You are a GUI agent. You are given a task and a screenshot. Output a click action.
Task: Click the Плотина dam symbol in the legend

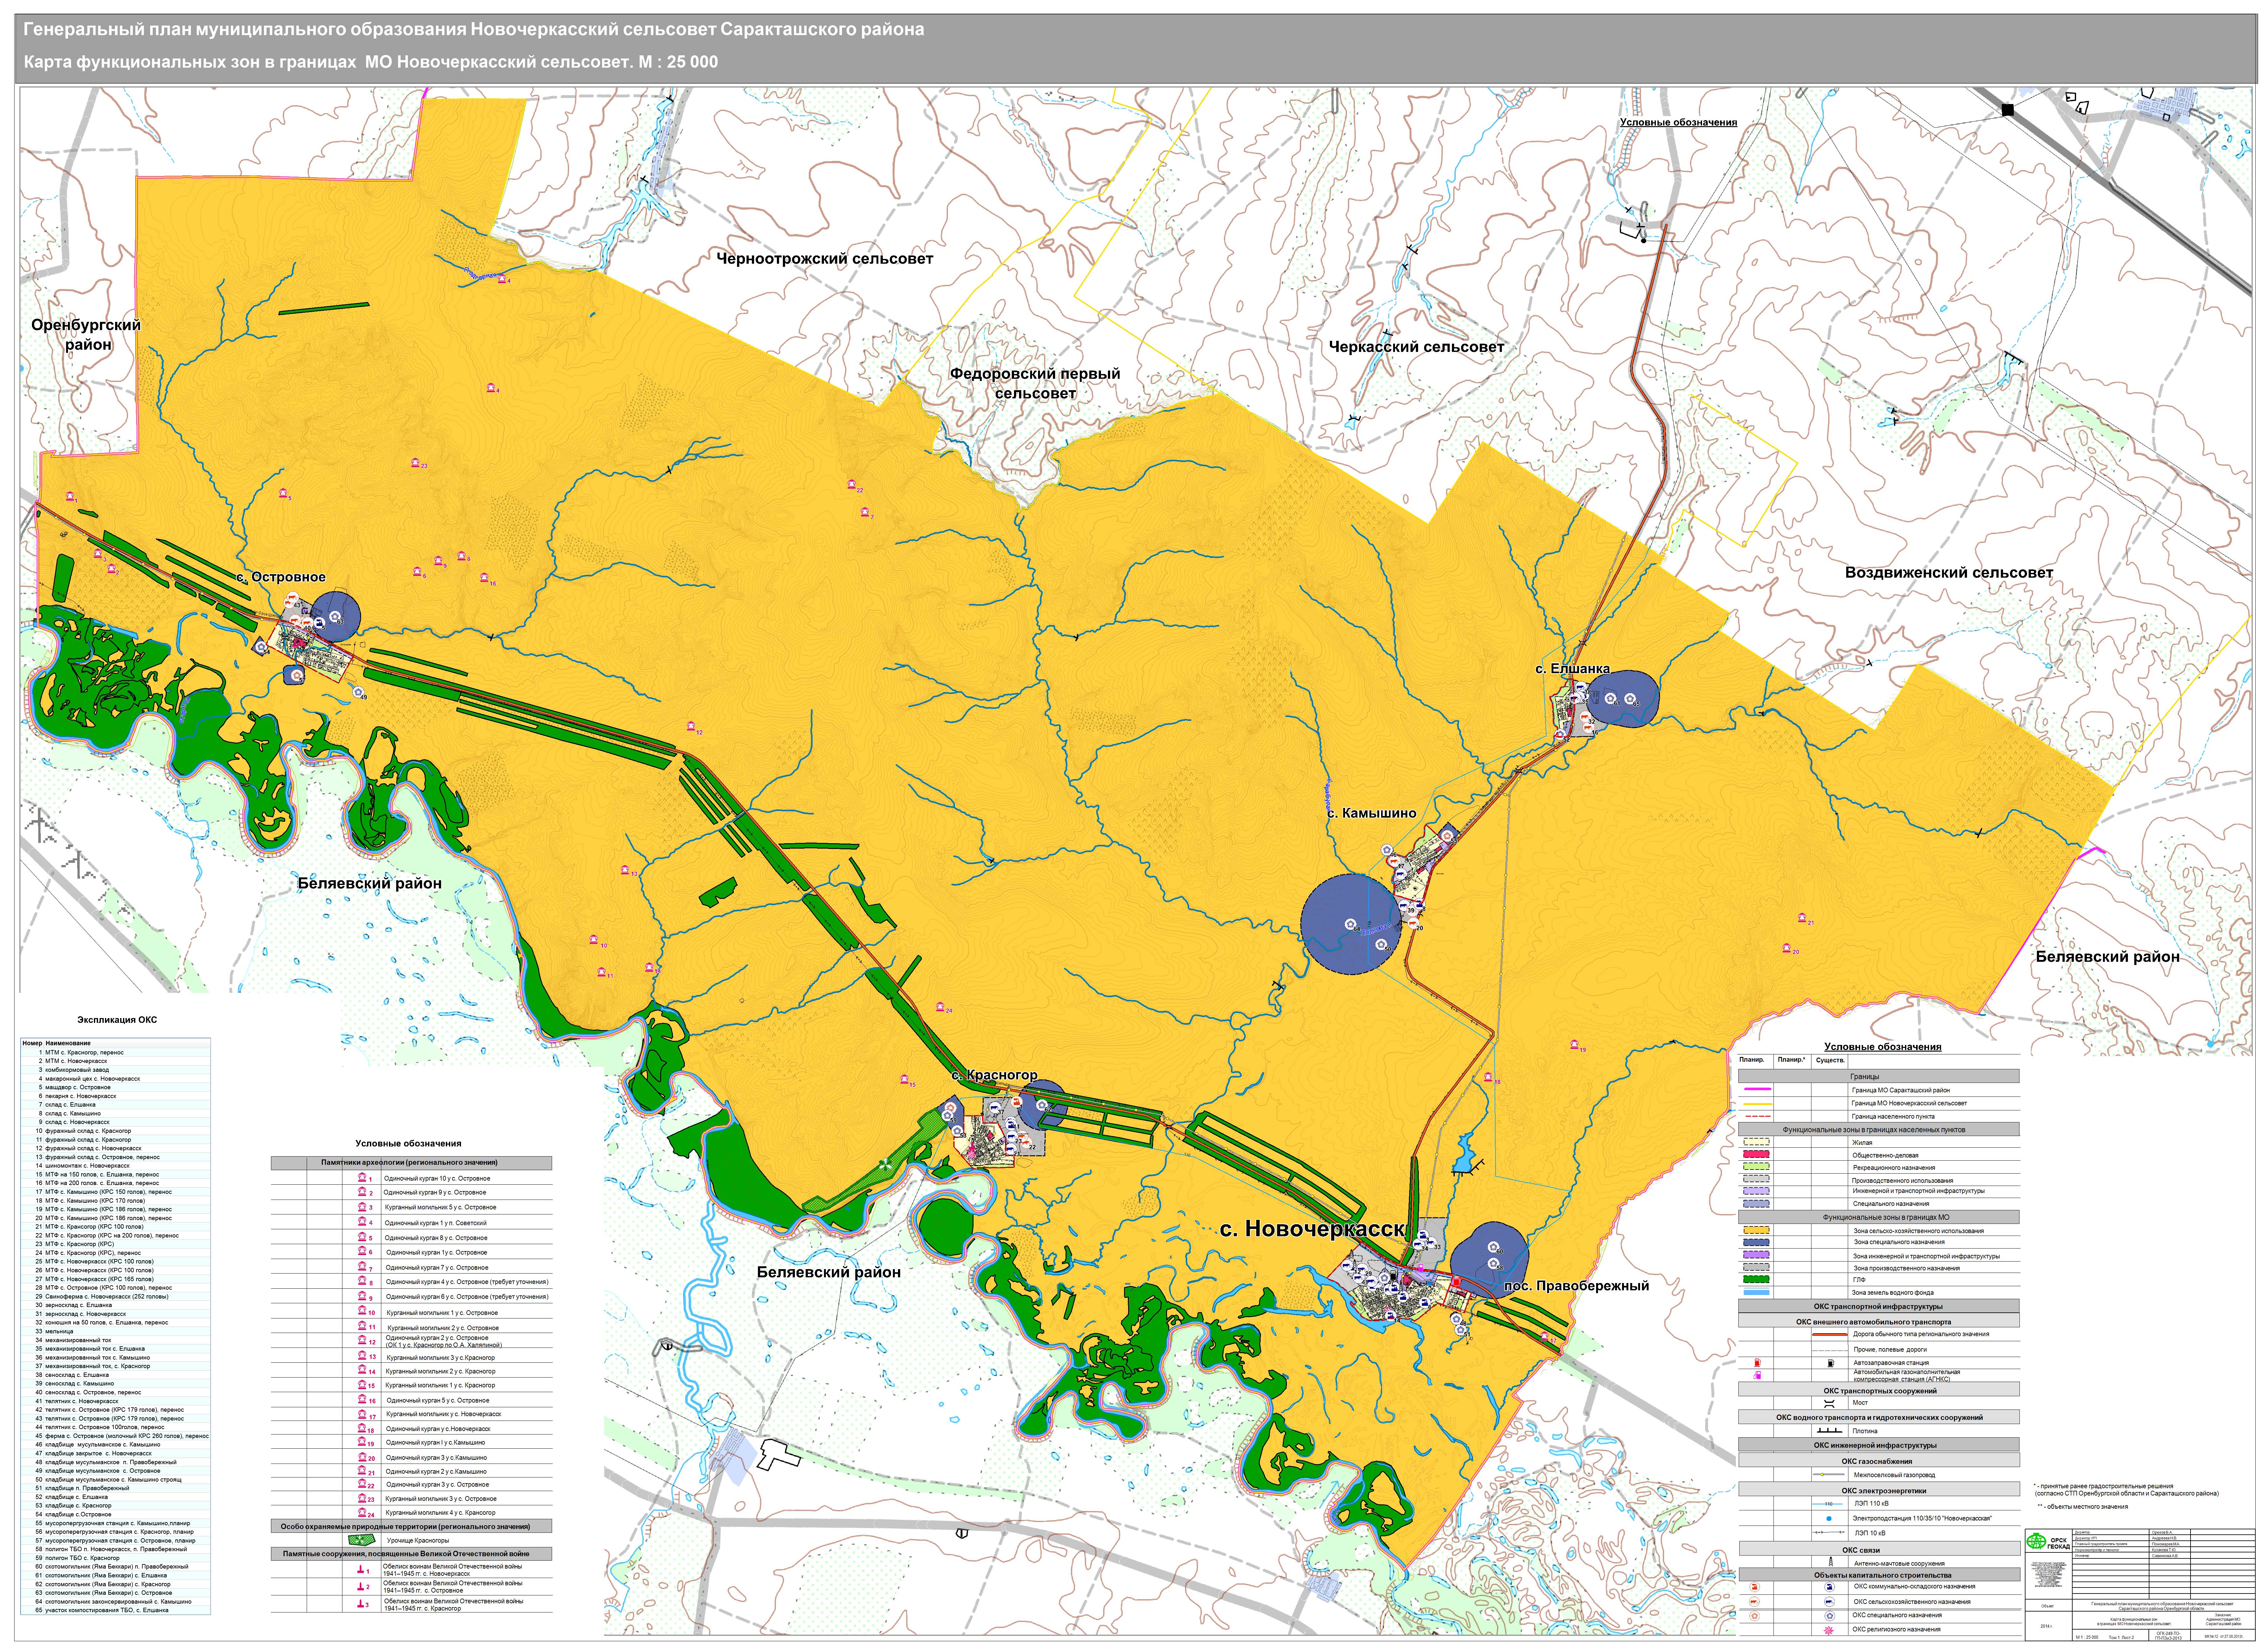point(1830,1430)
